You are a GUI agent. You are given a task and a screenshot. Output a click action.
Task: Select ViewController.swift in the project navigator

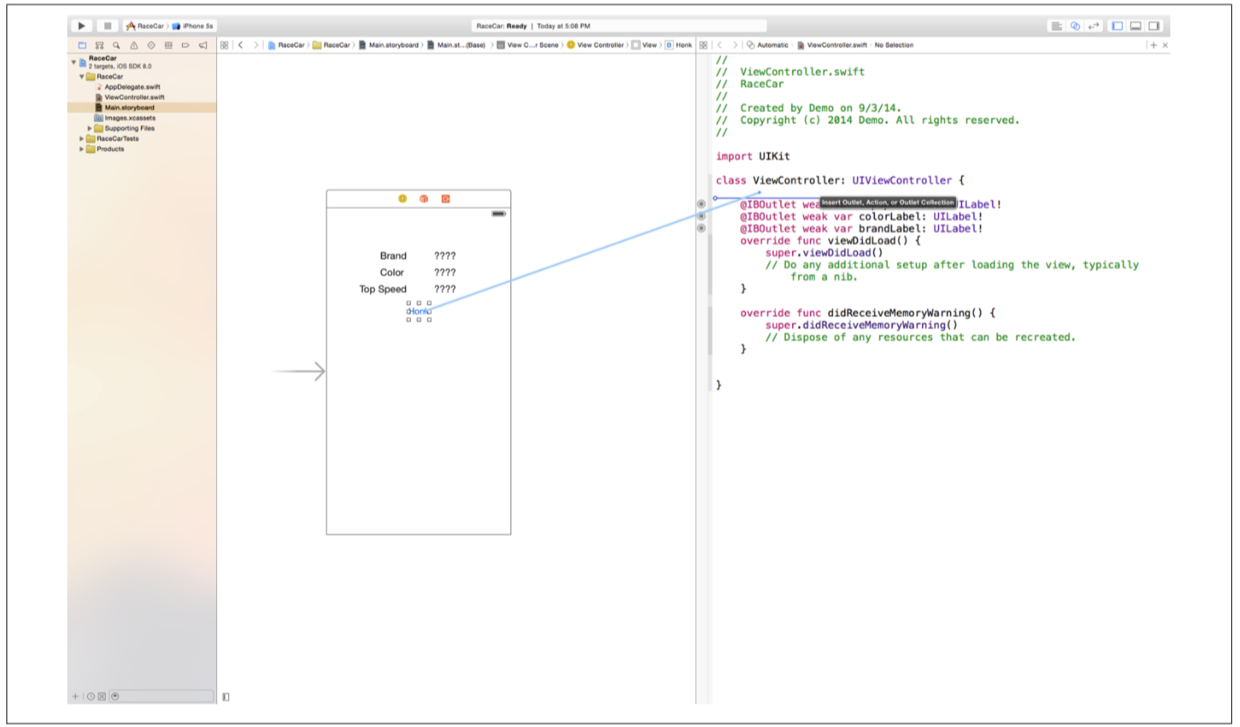click(x=132, y=97)
